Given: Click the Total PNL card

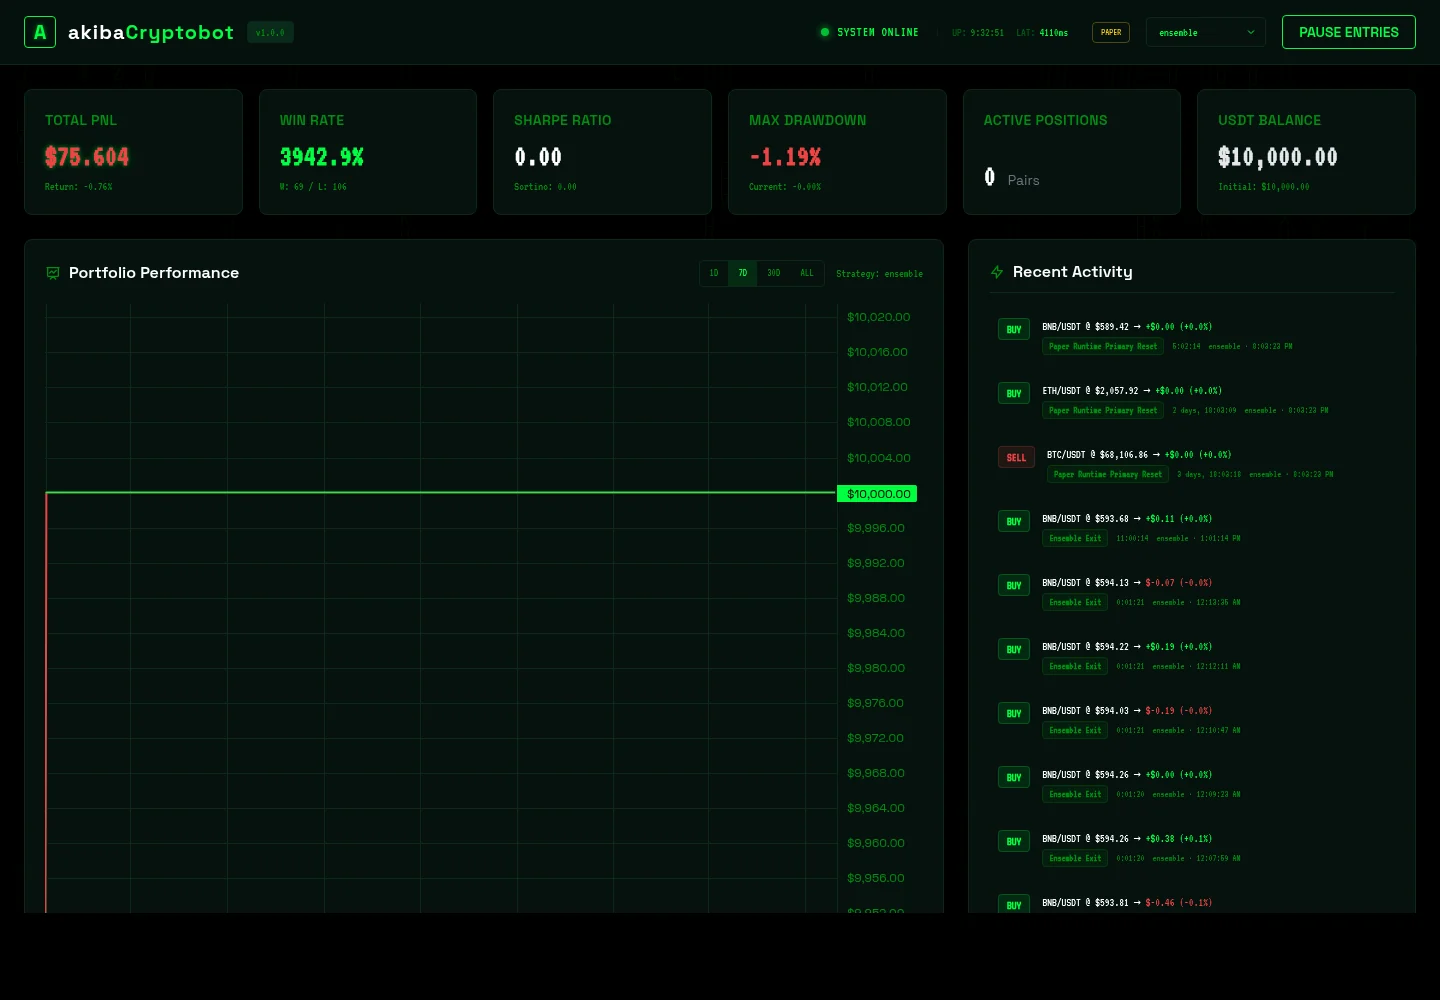Looking at the screenshot, I should [133, 152].
